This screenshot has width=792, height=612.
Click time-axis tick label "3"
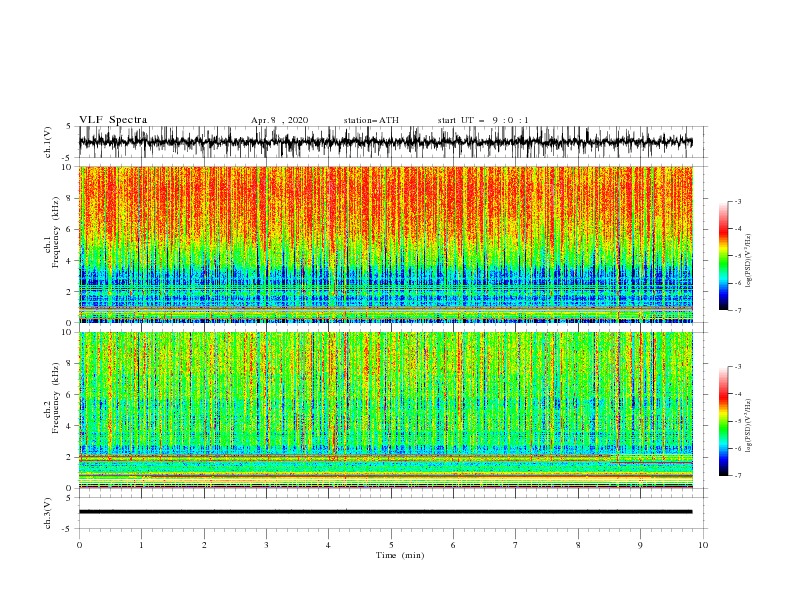(266, 545)
